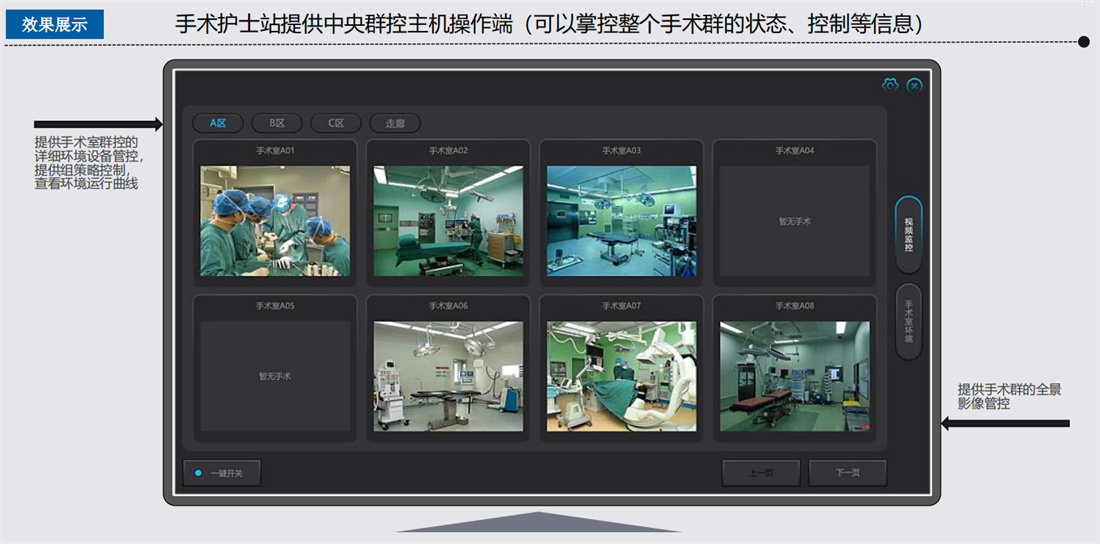Go to previous page with 上一页
This screenshot has width=1100, height=544.
(x=760, y=473)
